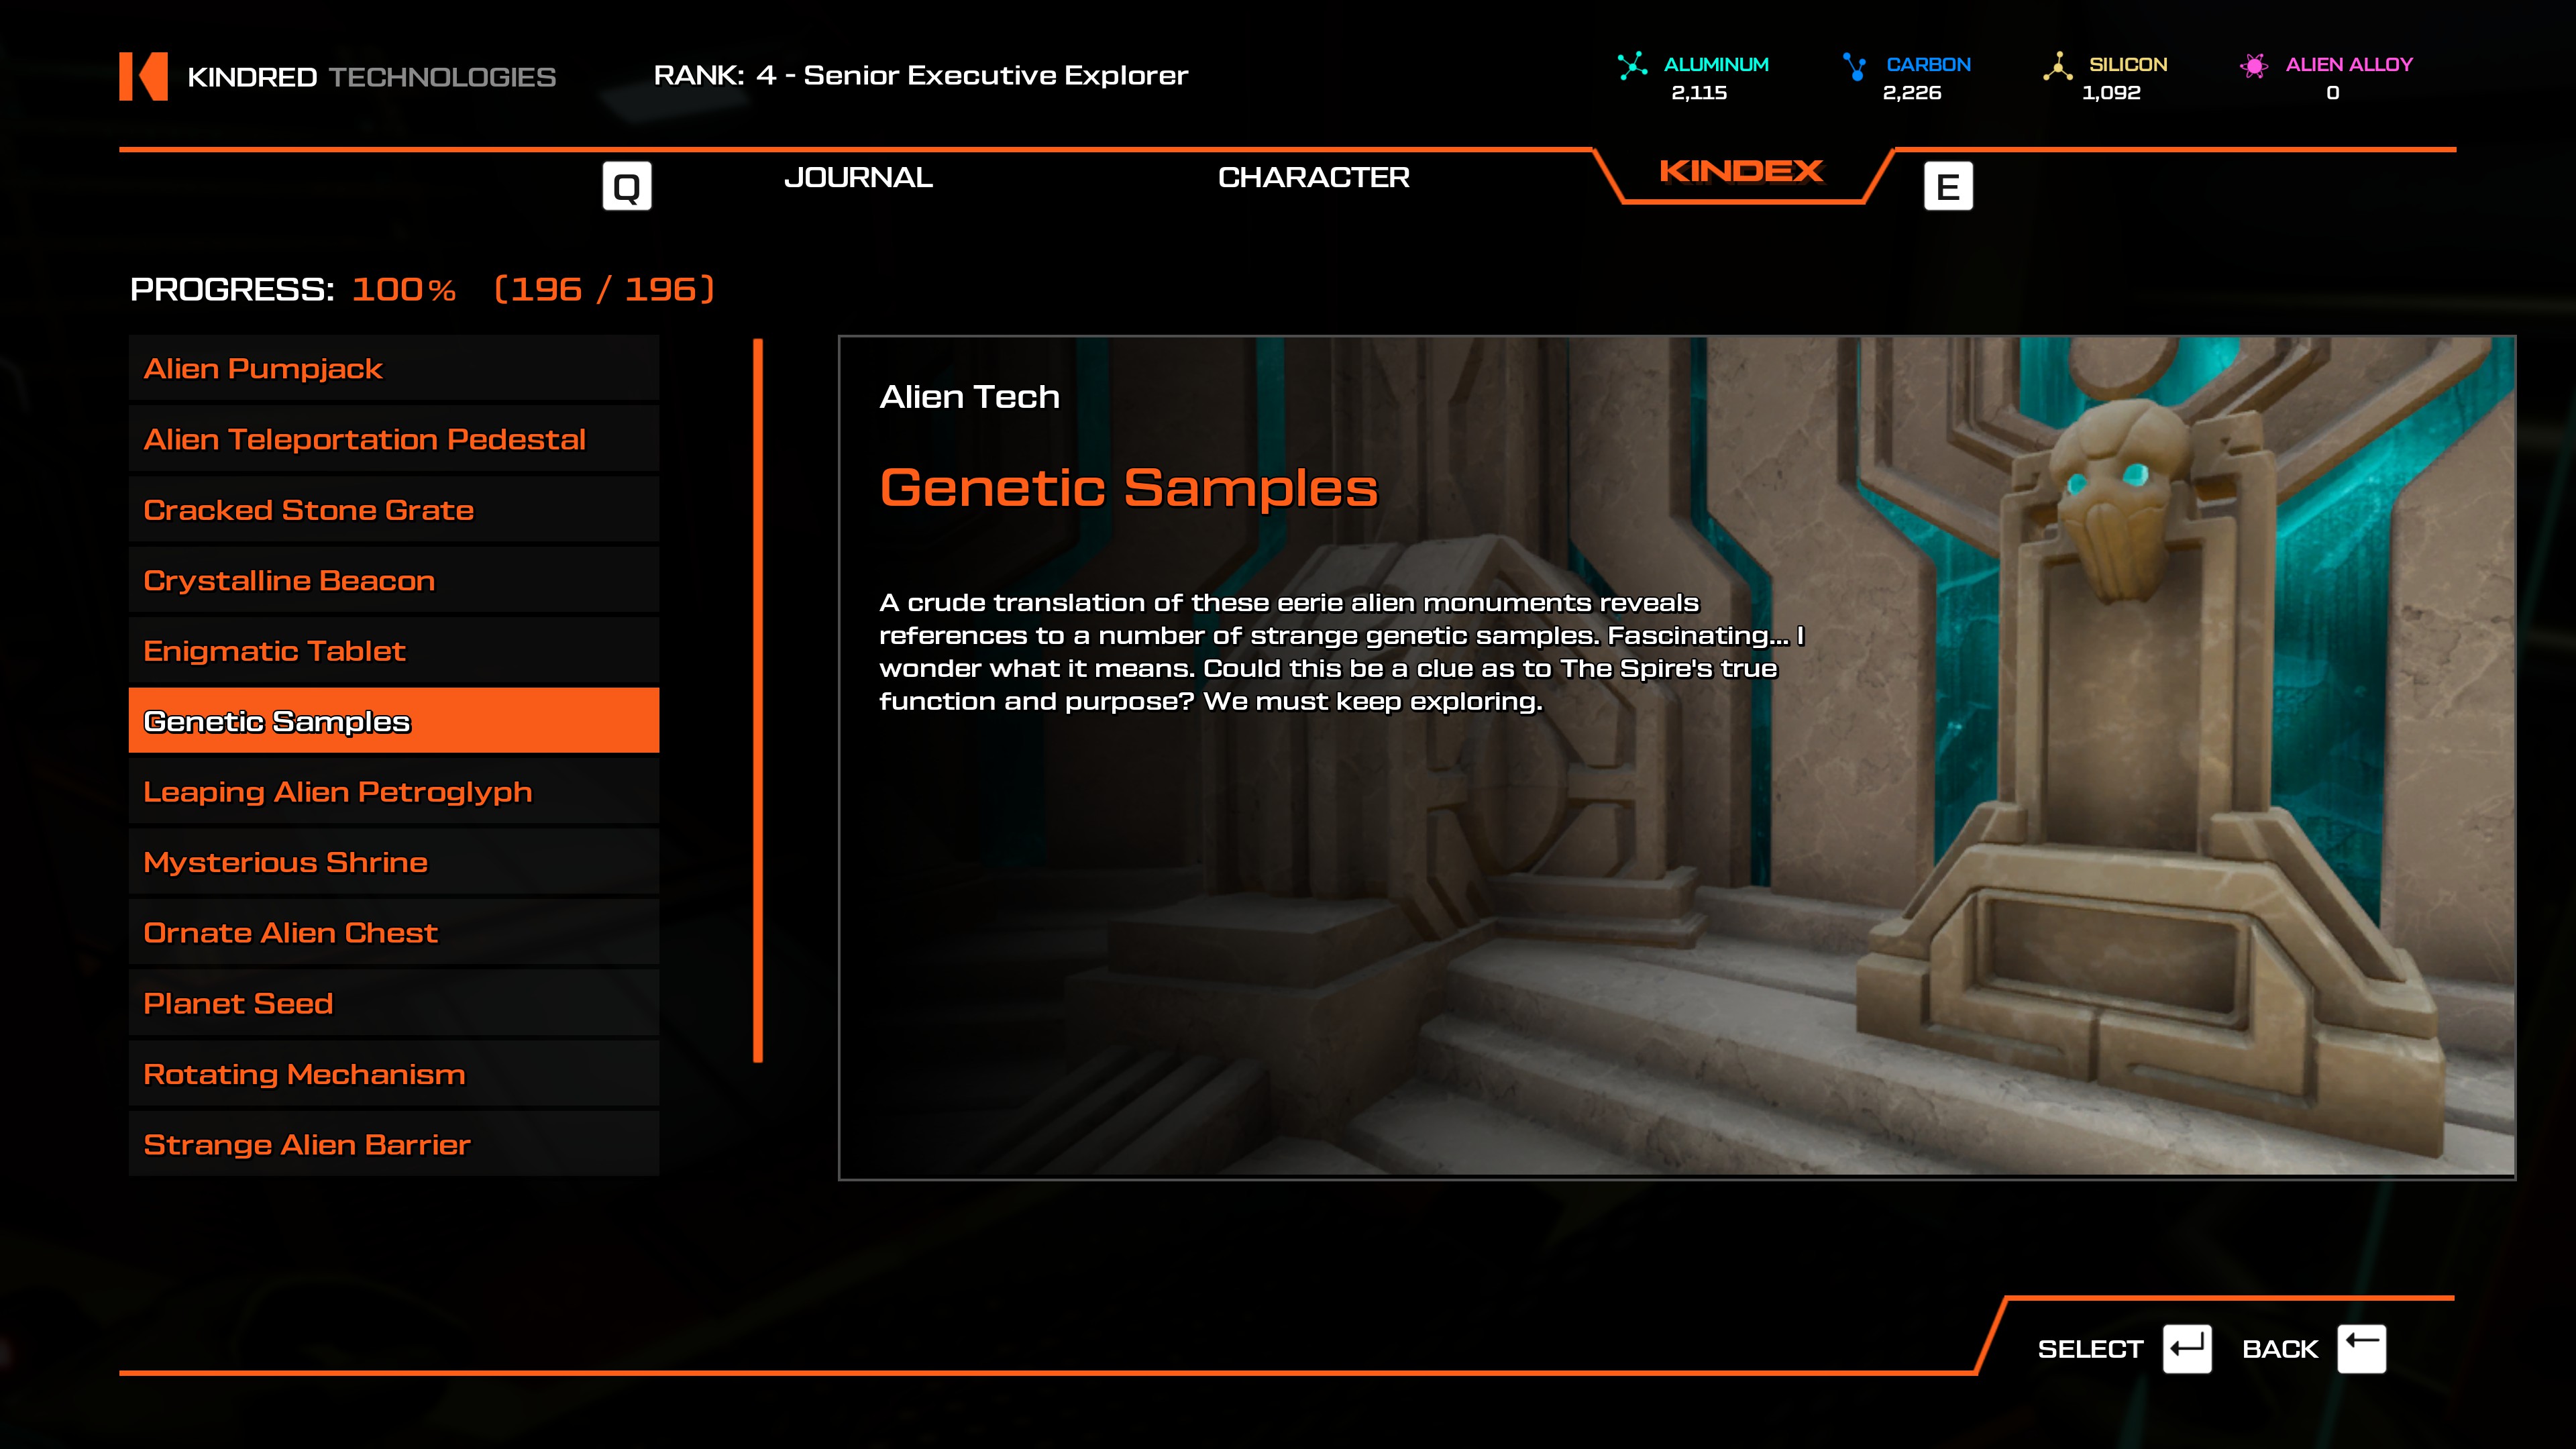This screenshot has height=1449, width=2576.
Task: Click the Backspace key icon beside Back
Action: 2361,1348
